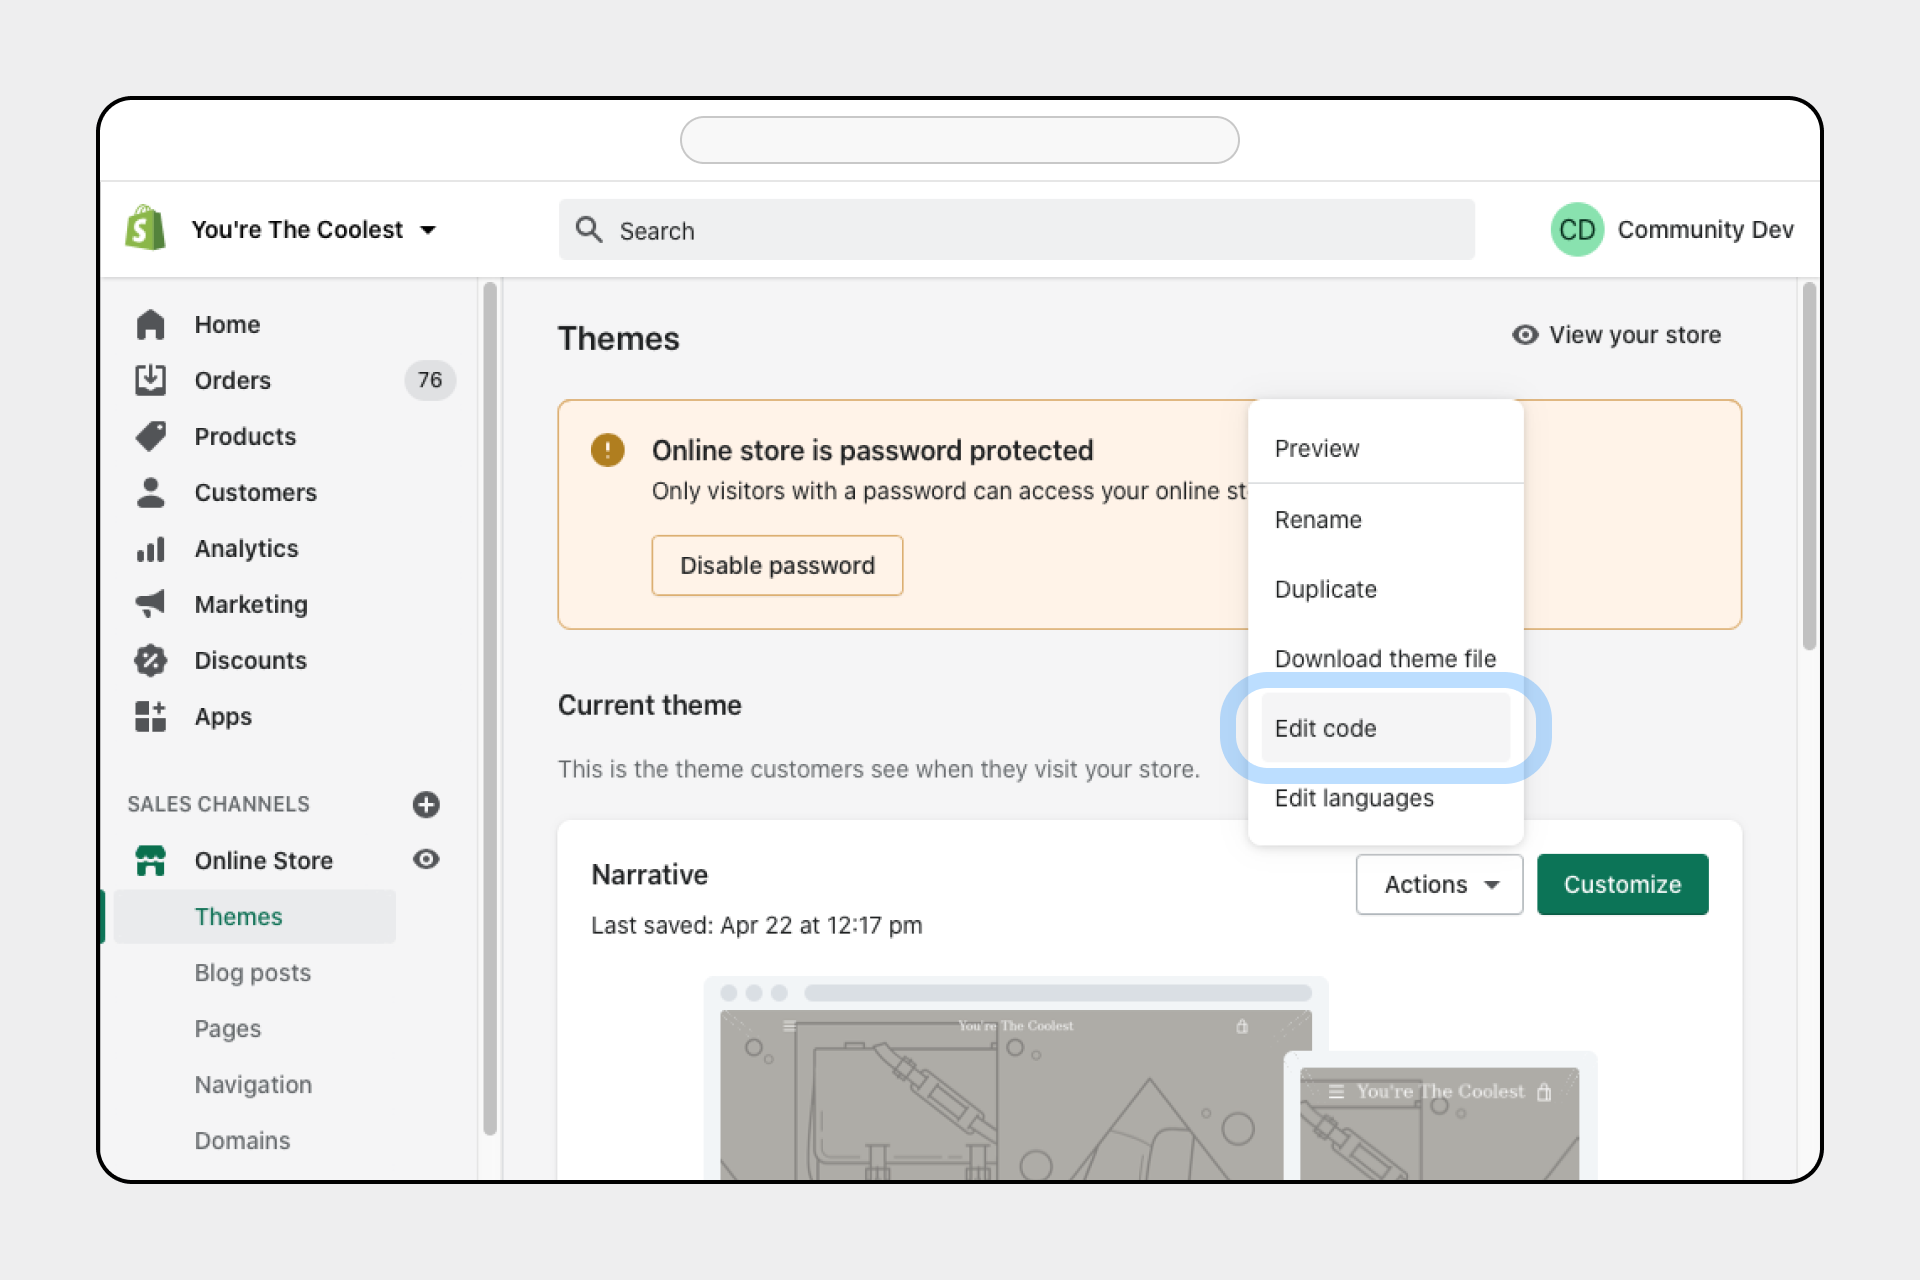Click the orange warning icon in banner
This screenshot has height=1280, width=1920.
(608, 450)
